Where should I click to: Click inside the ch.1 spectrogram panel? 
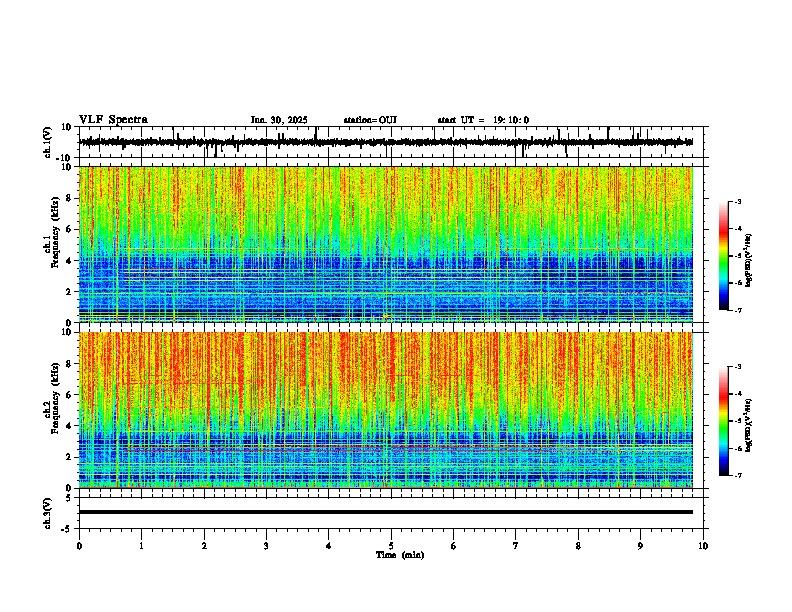386,244
